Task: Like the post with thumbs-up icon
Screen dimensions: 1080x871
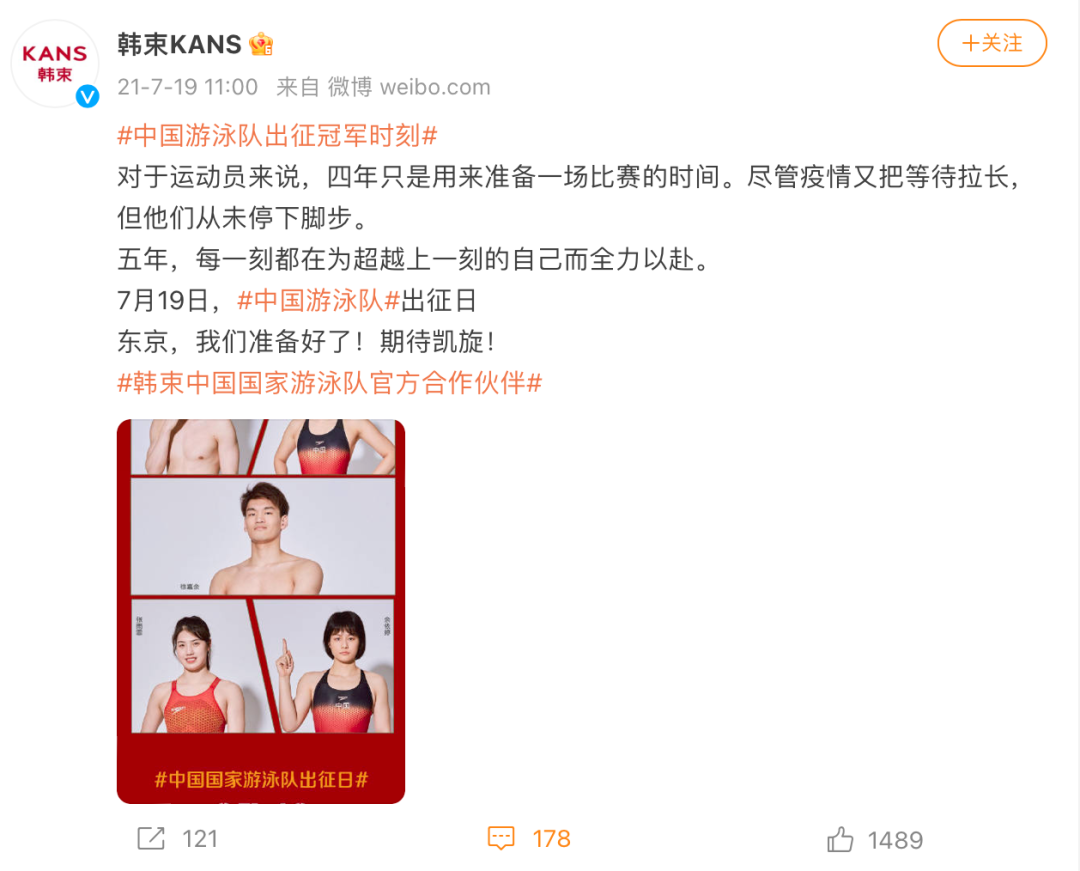Action: [x=840, y=839]
